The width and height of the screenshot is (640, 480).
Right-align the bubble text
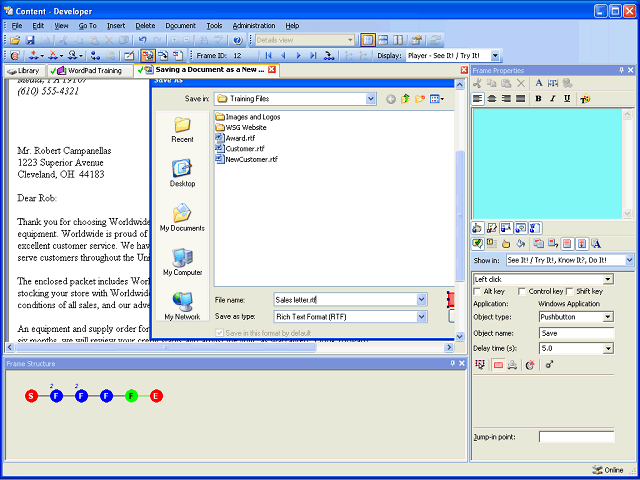coord(506,99)
